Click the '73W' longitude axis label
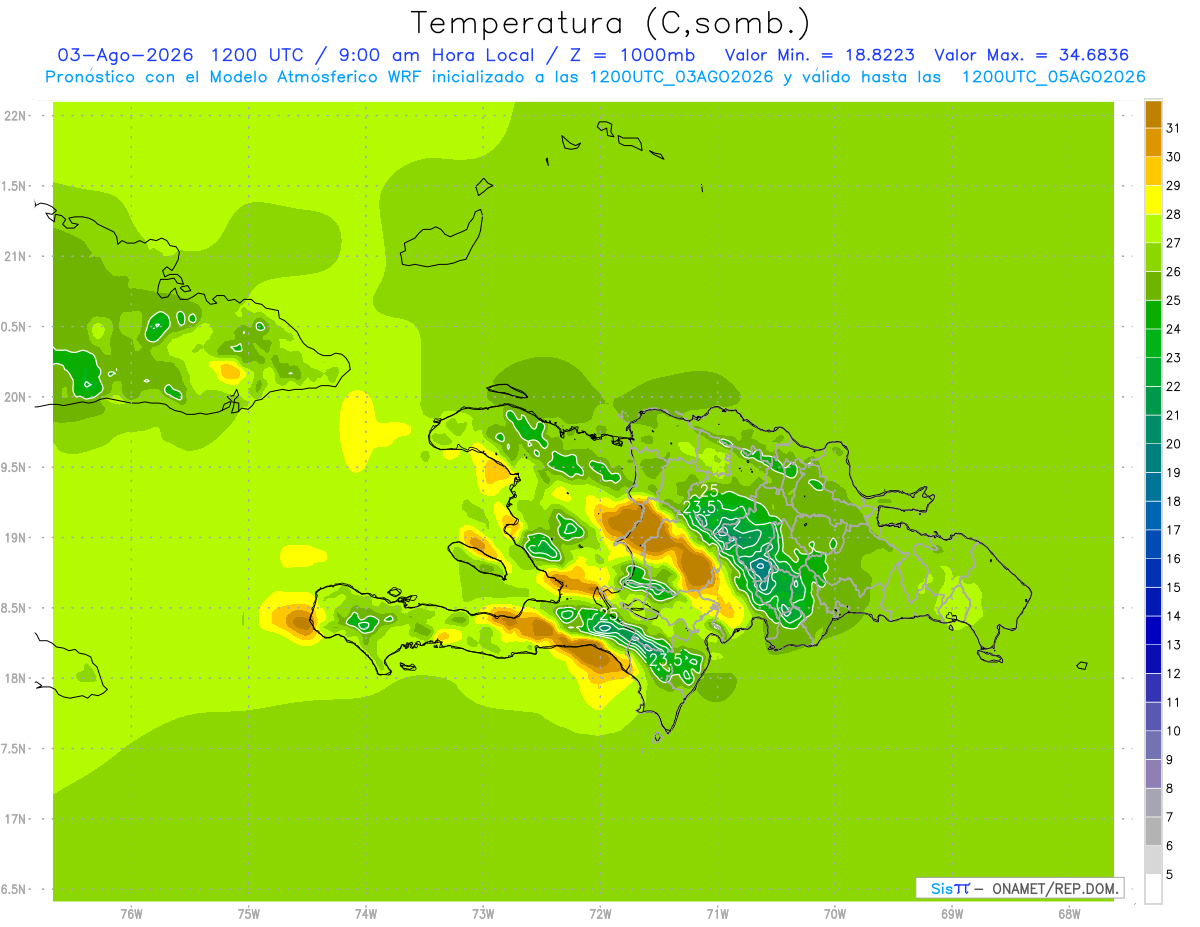Screen dimensions: 1200x927 pos(483,914)
